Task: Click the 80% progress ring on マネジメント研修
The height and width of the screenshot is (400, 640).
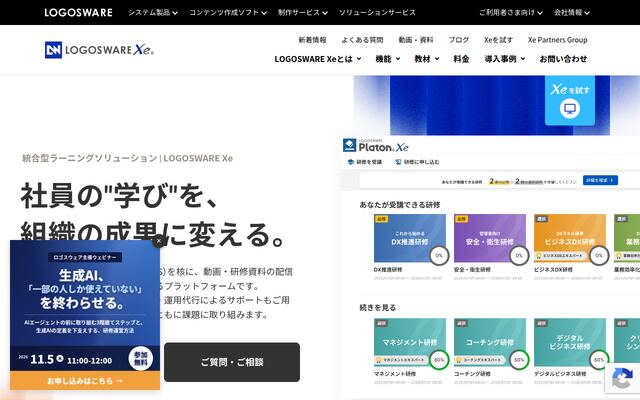Action: click(x=439, y=360)
